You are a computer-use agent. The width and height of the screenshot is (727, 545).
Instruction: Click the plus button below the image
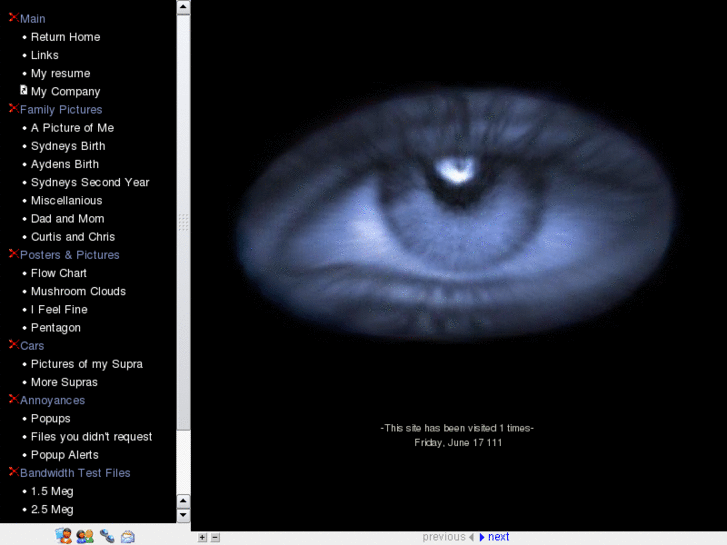coord(203,537)
